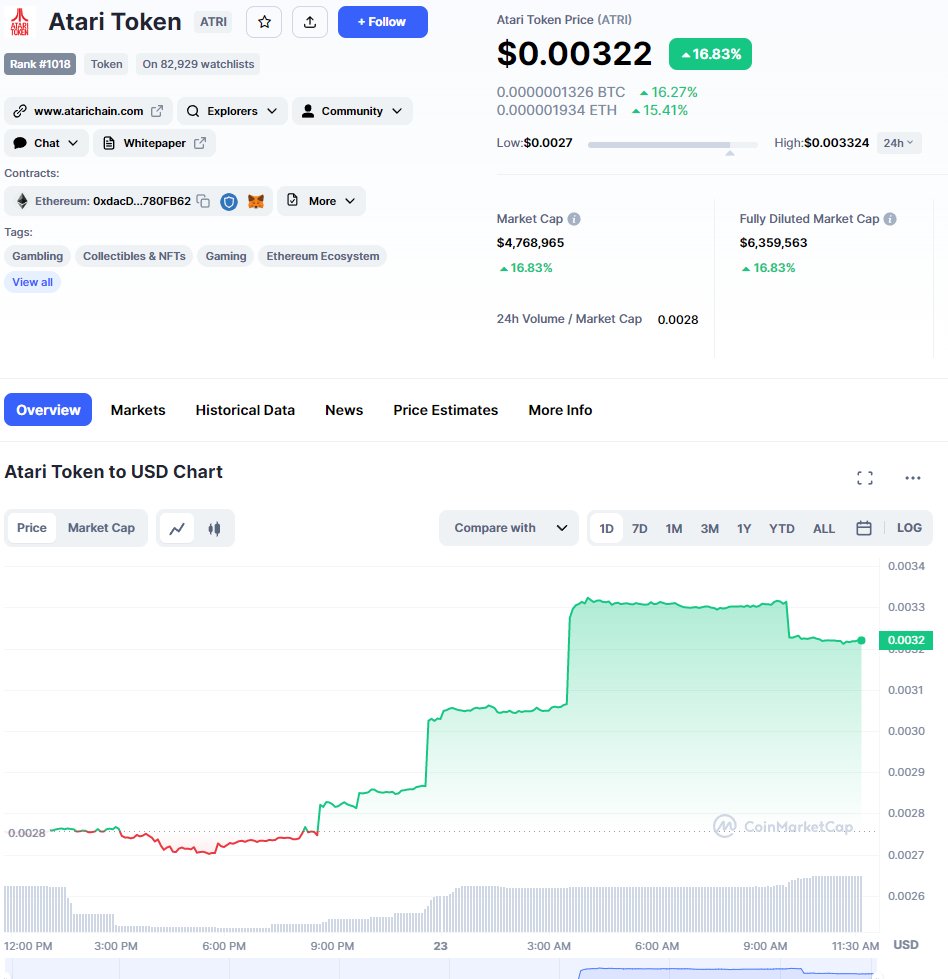Copy the Ethereum contract address
948x979 pixels.
tap(203, 201)
